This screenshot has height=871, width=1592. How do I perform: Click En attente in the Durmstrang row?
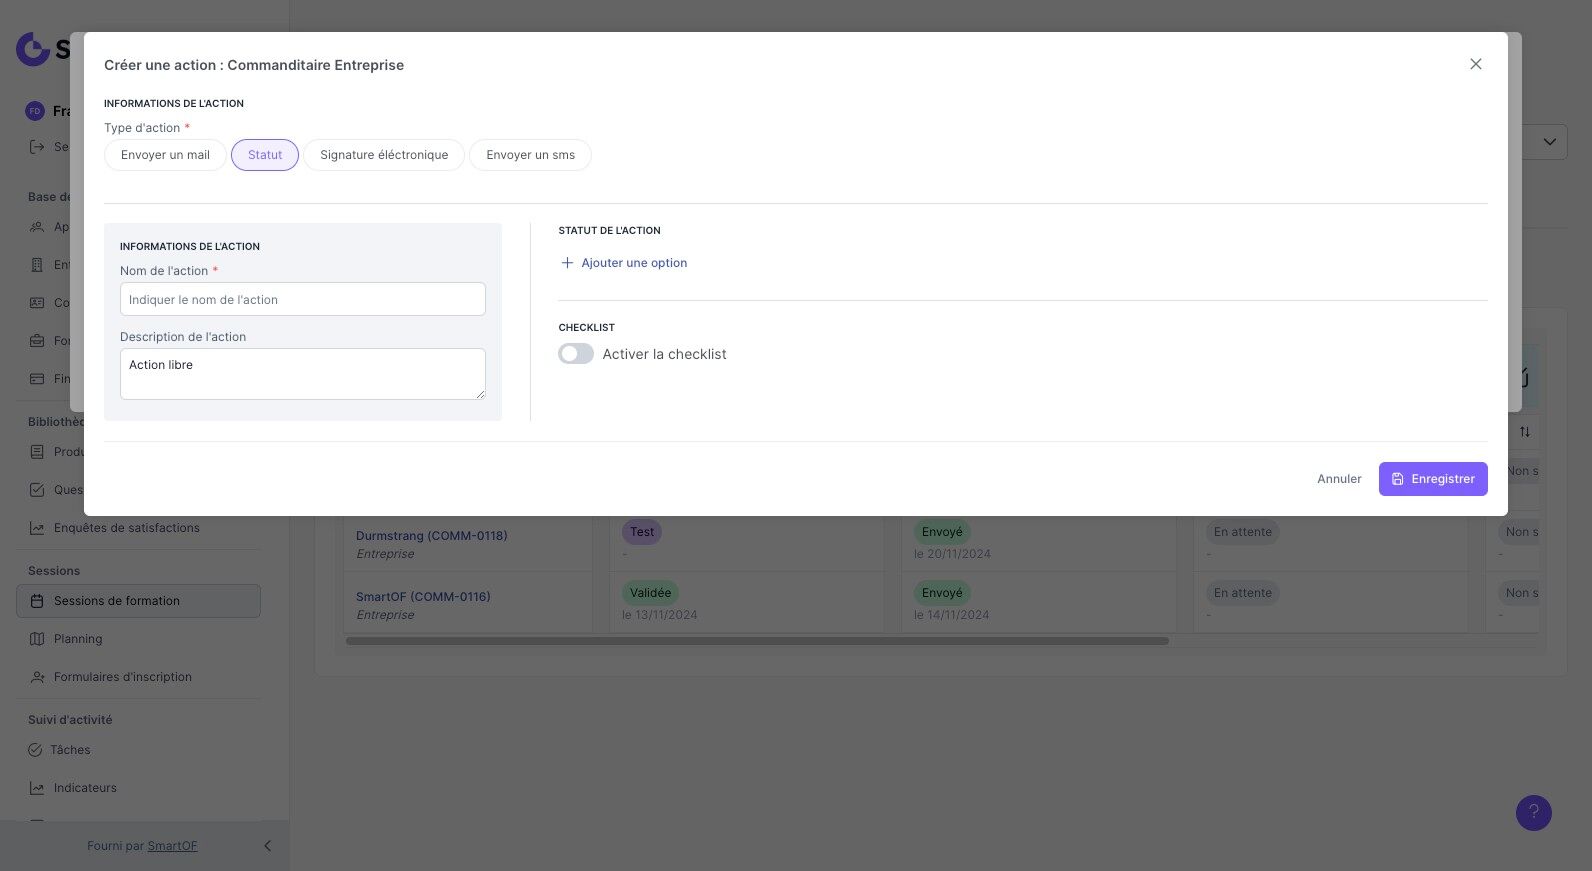point(1243,532)
